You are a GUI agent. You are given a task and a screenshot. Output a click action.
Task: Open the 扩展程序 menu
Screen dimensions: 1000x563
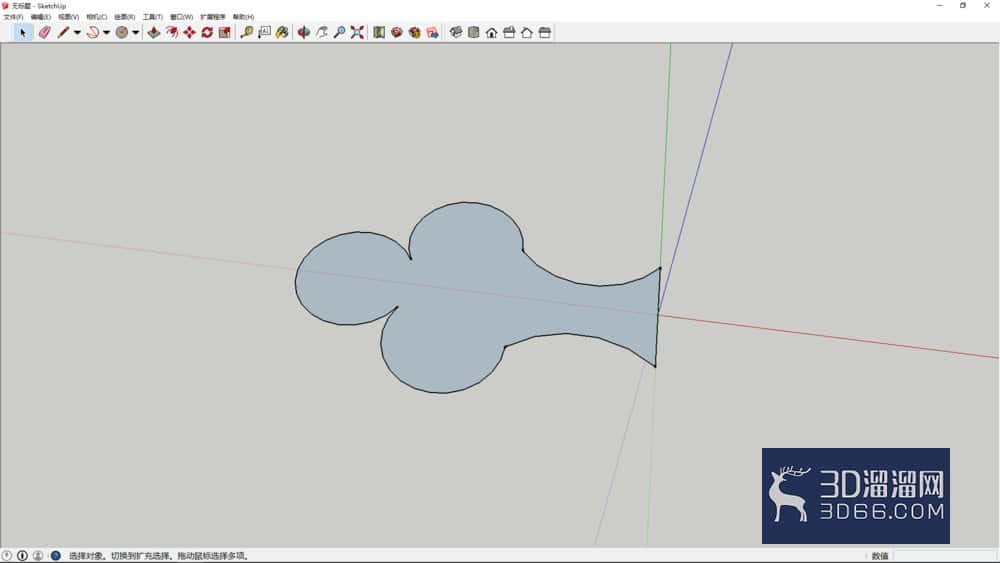pos(213,17)
